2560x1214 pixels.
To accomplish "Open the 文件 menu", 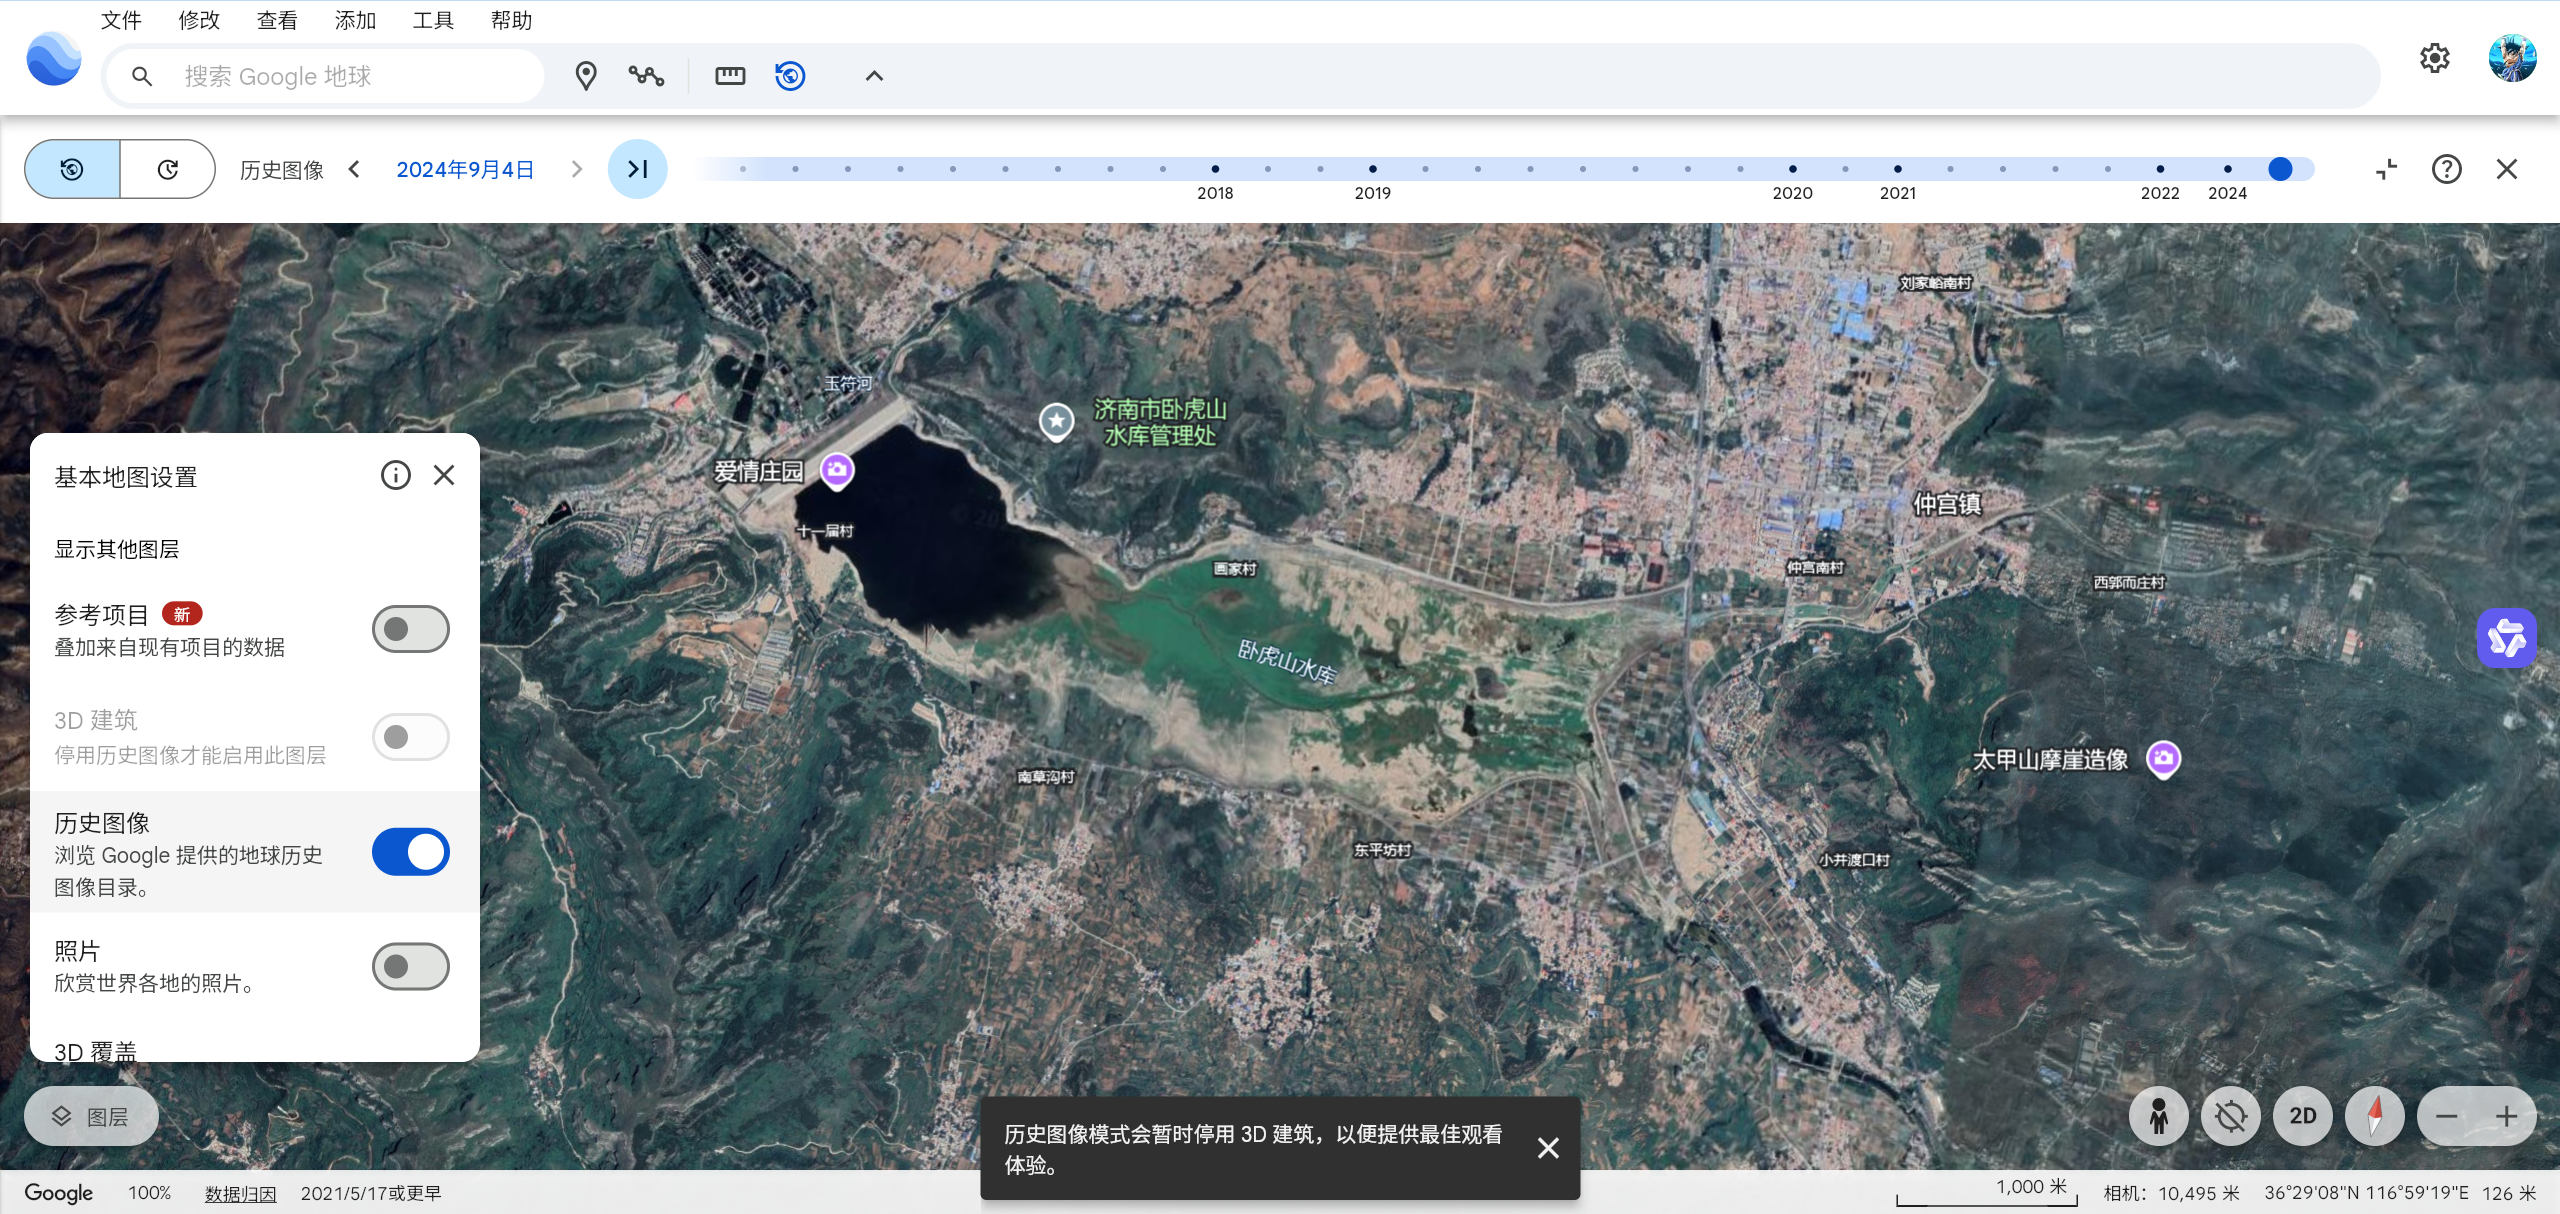I will [121, 20].
